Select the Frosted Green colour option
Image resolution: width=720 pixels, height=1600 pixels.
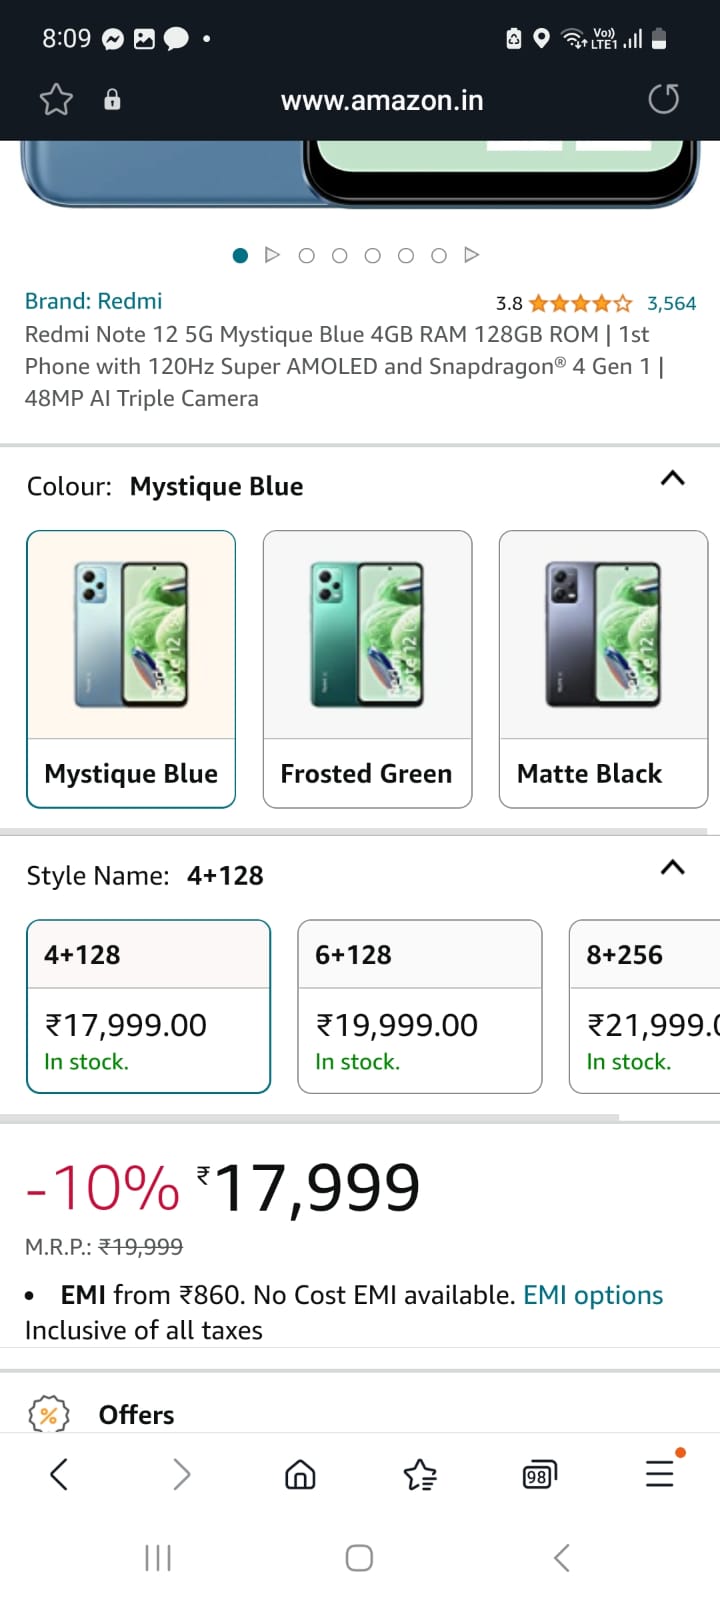pyautogui.click(x=367, y=668)
